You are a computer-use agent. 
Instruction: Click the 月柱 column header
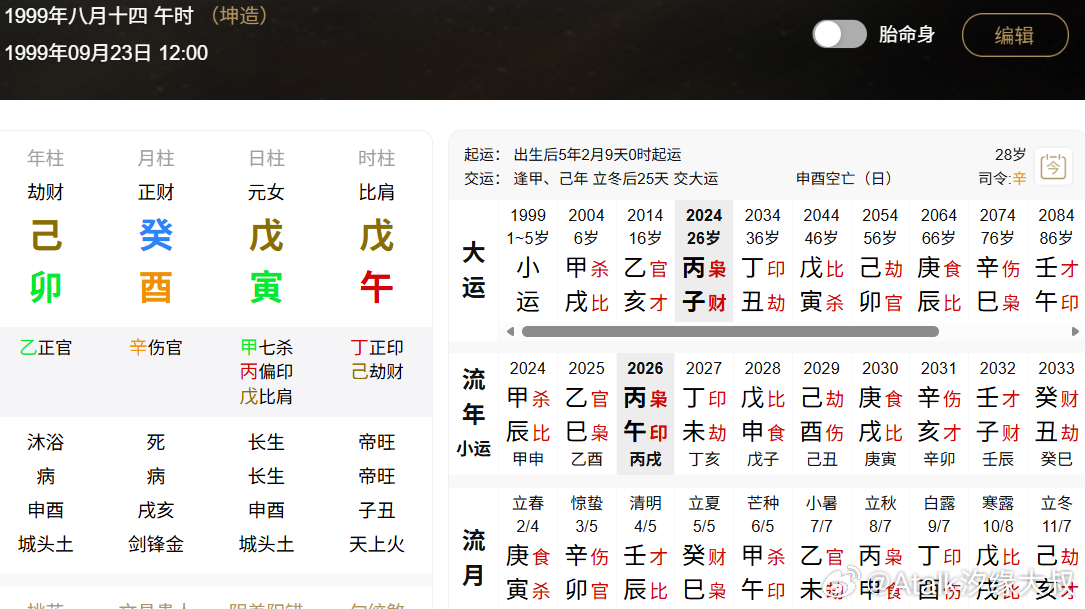click(x=156, y=158)
